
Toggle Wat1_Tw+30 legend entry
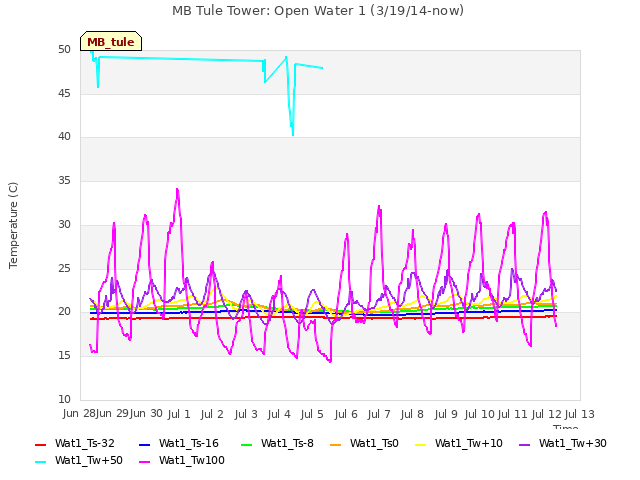pos(562,443)
